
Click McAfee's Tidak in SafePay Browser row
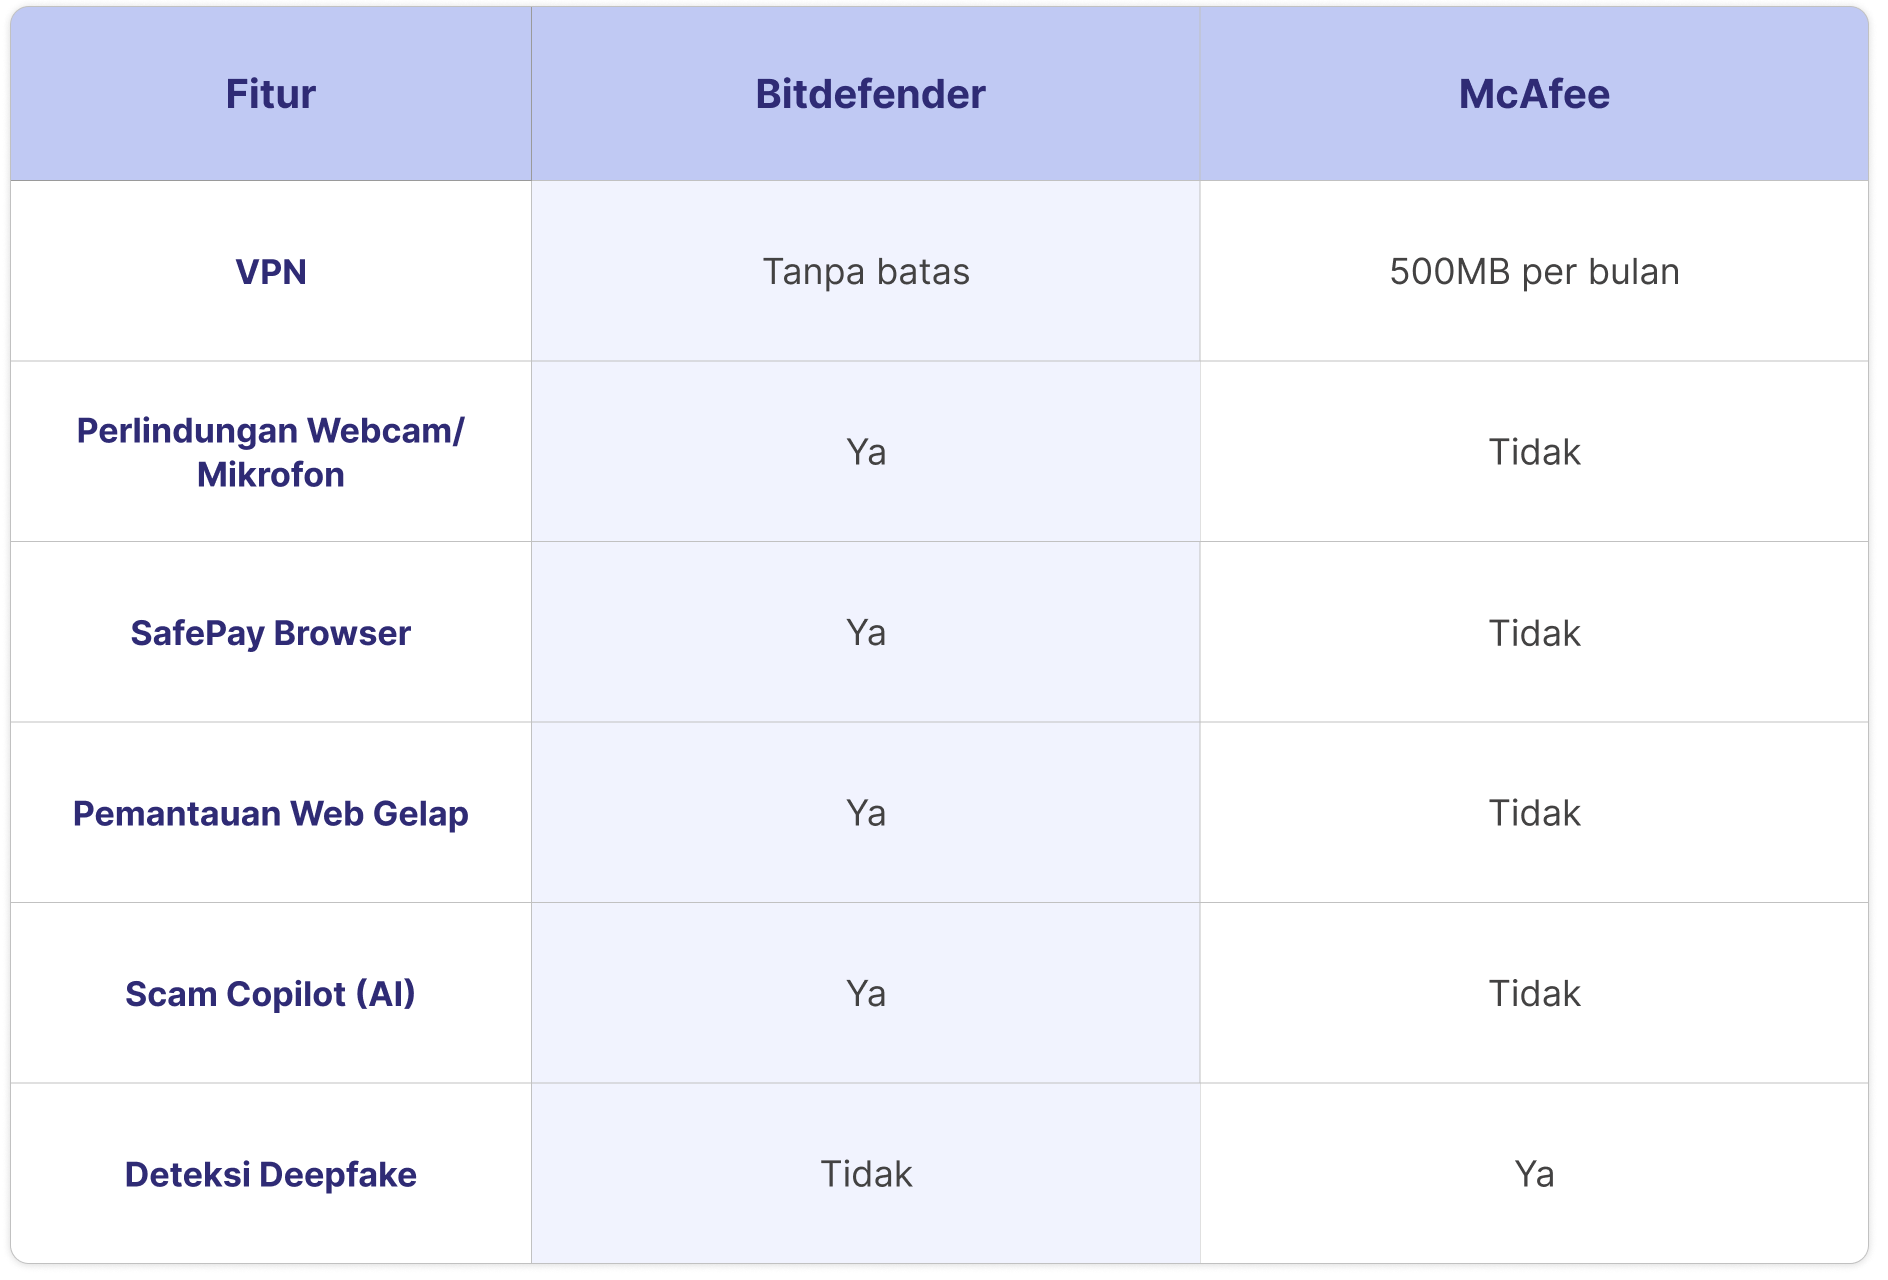click(x=1534, y=633)
